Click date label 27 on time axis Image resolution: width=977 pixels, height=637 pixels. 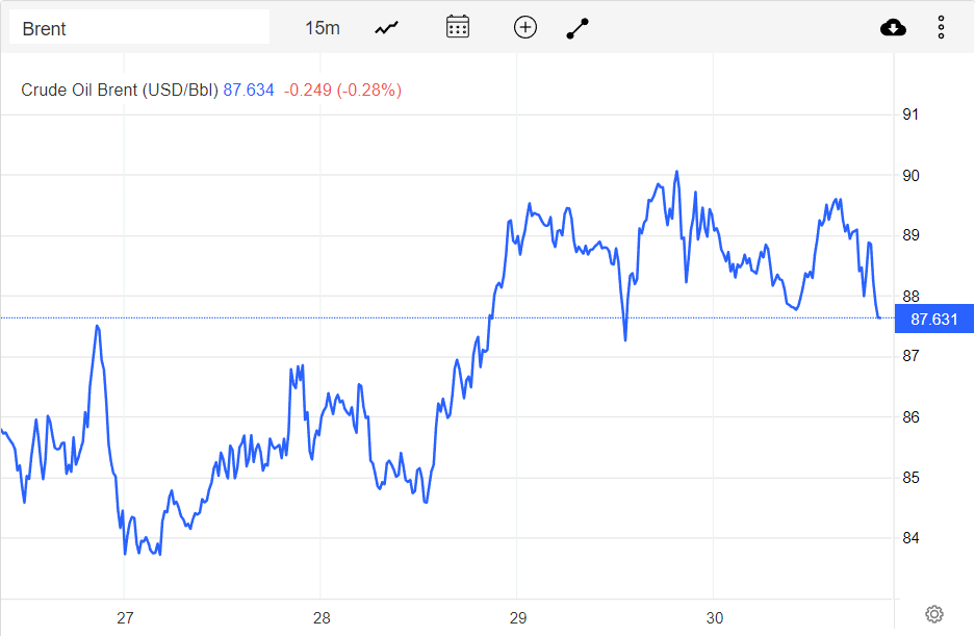[x=125, y=617]
